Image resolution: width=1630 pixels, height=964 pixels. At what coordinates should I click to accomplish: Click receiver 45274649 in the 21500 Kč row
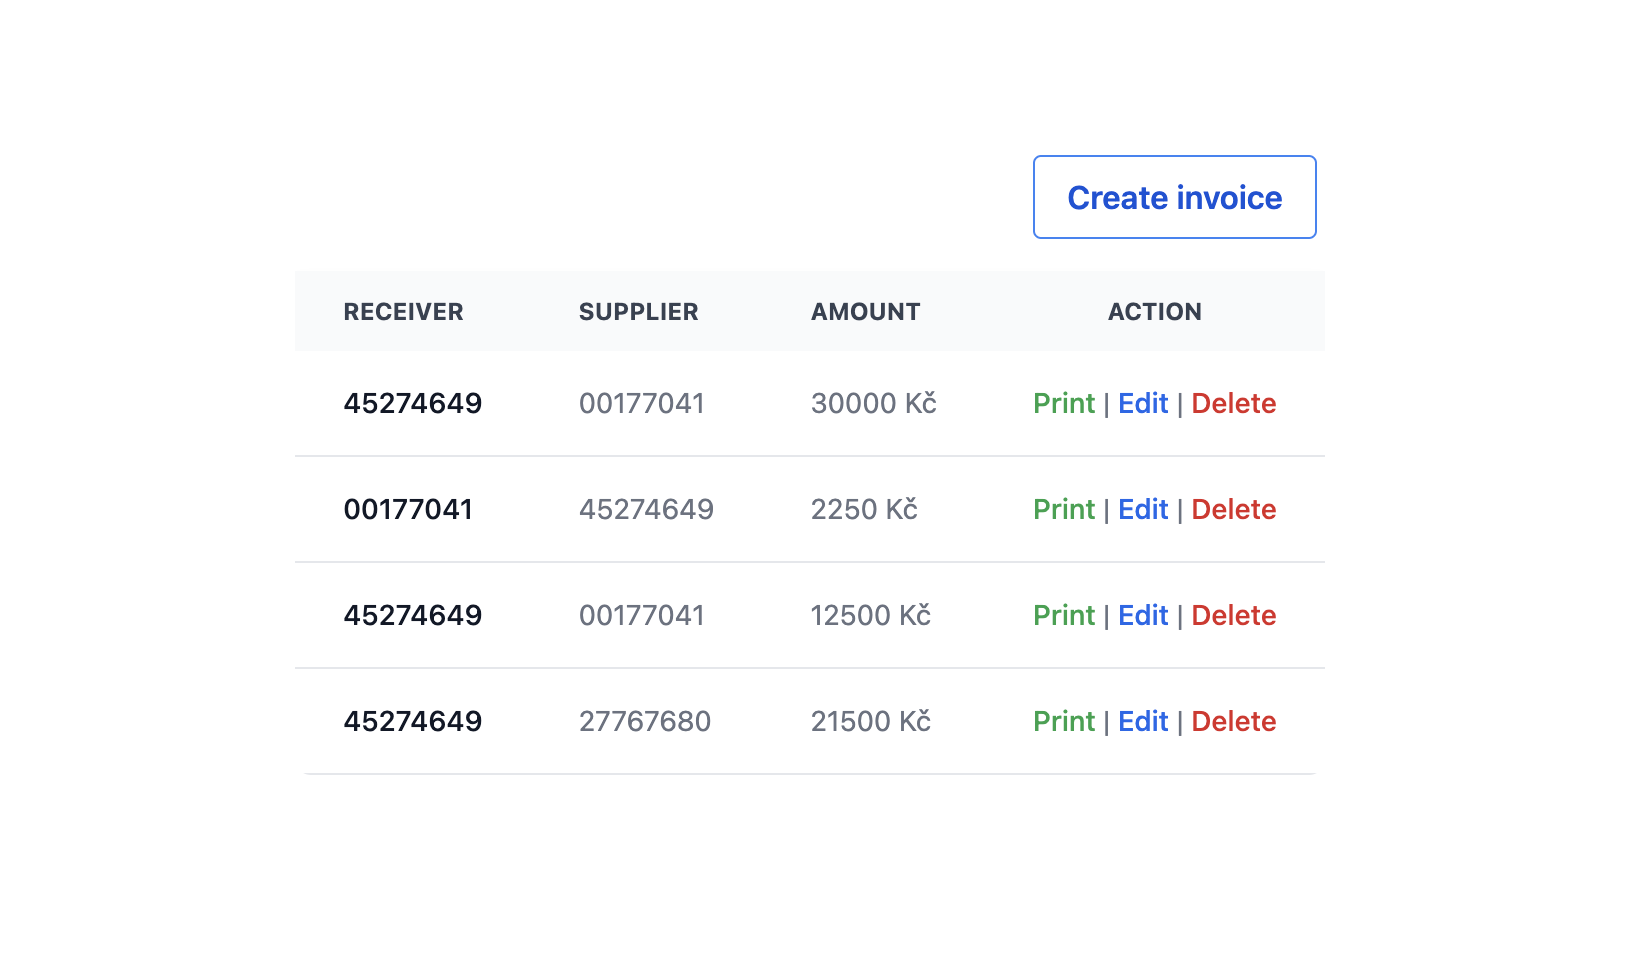tap(413, 721)
